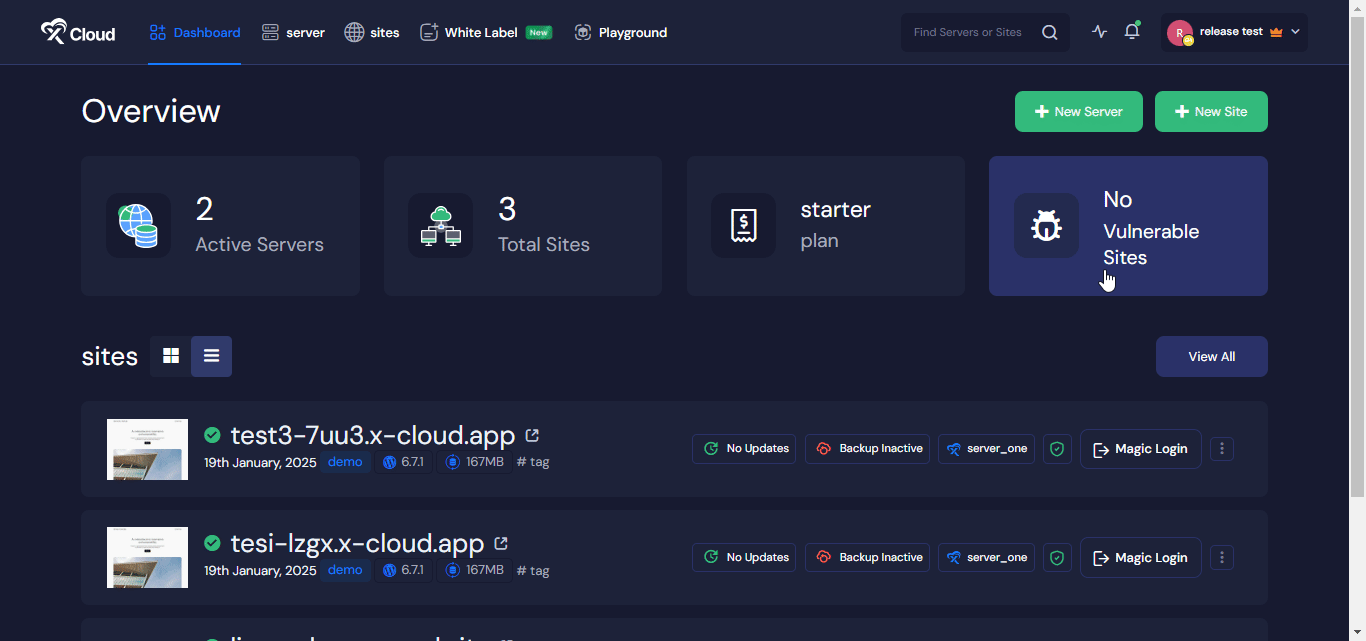Click shield security icon on test3-7uu3 row
The height and width of the screenshot is (641, 1366).
[1057, 449]
